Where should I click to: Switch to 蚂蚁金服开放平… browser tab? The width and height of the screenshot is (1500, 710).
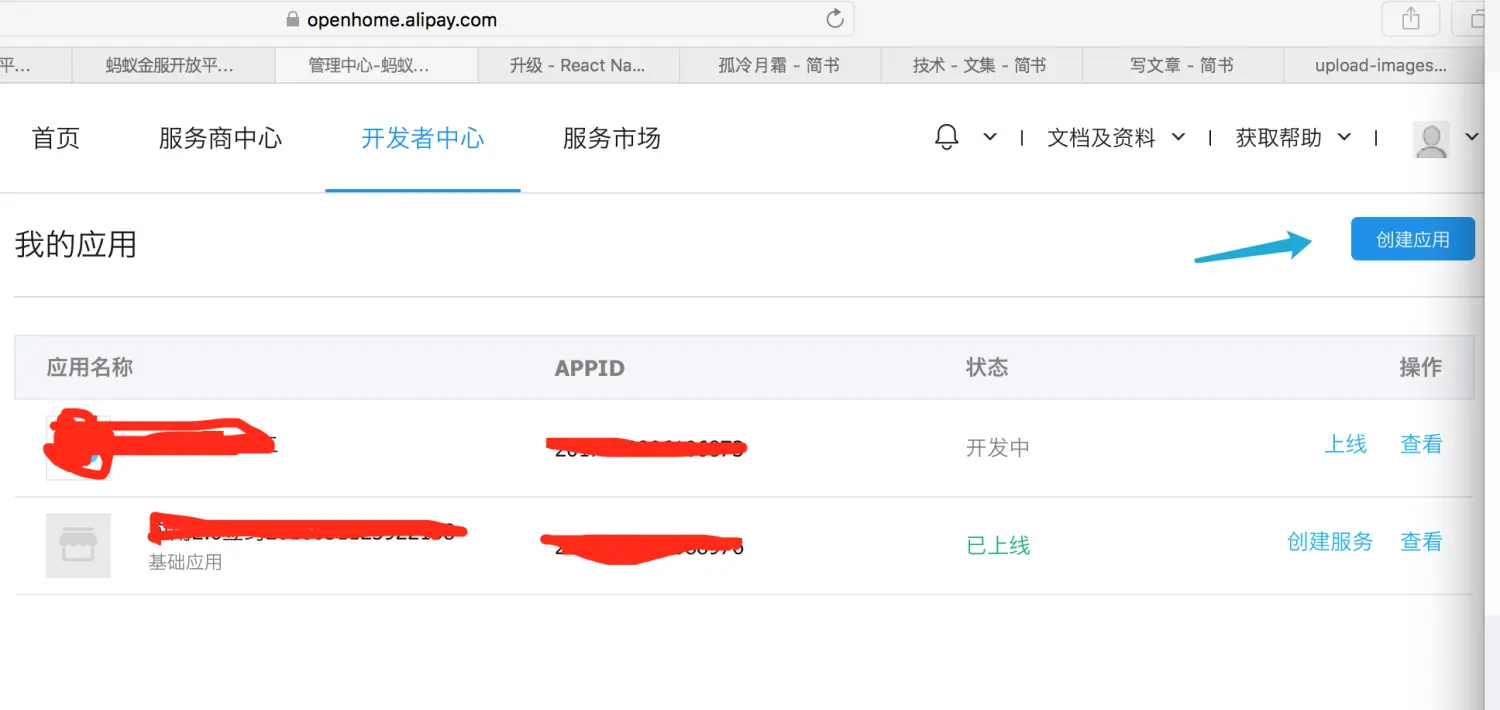[x=173, y=66]
